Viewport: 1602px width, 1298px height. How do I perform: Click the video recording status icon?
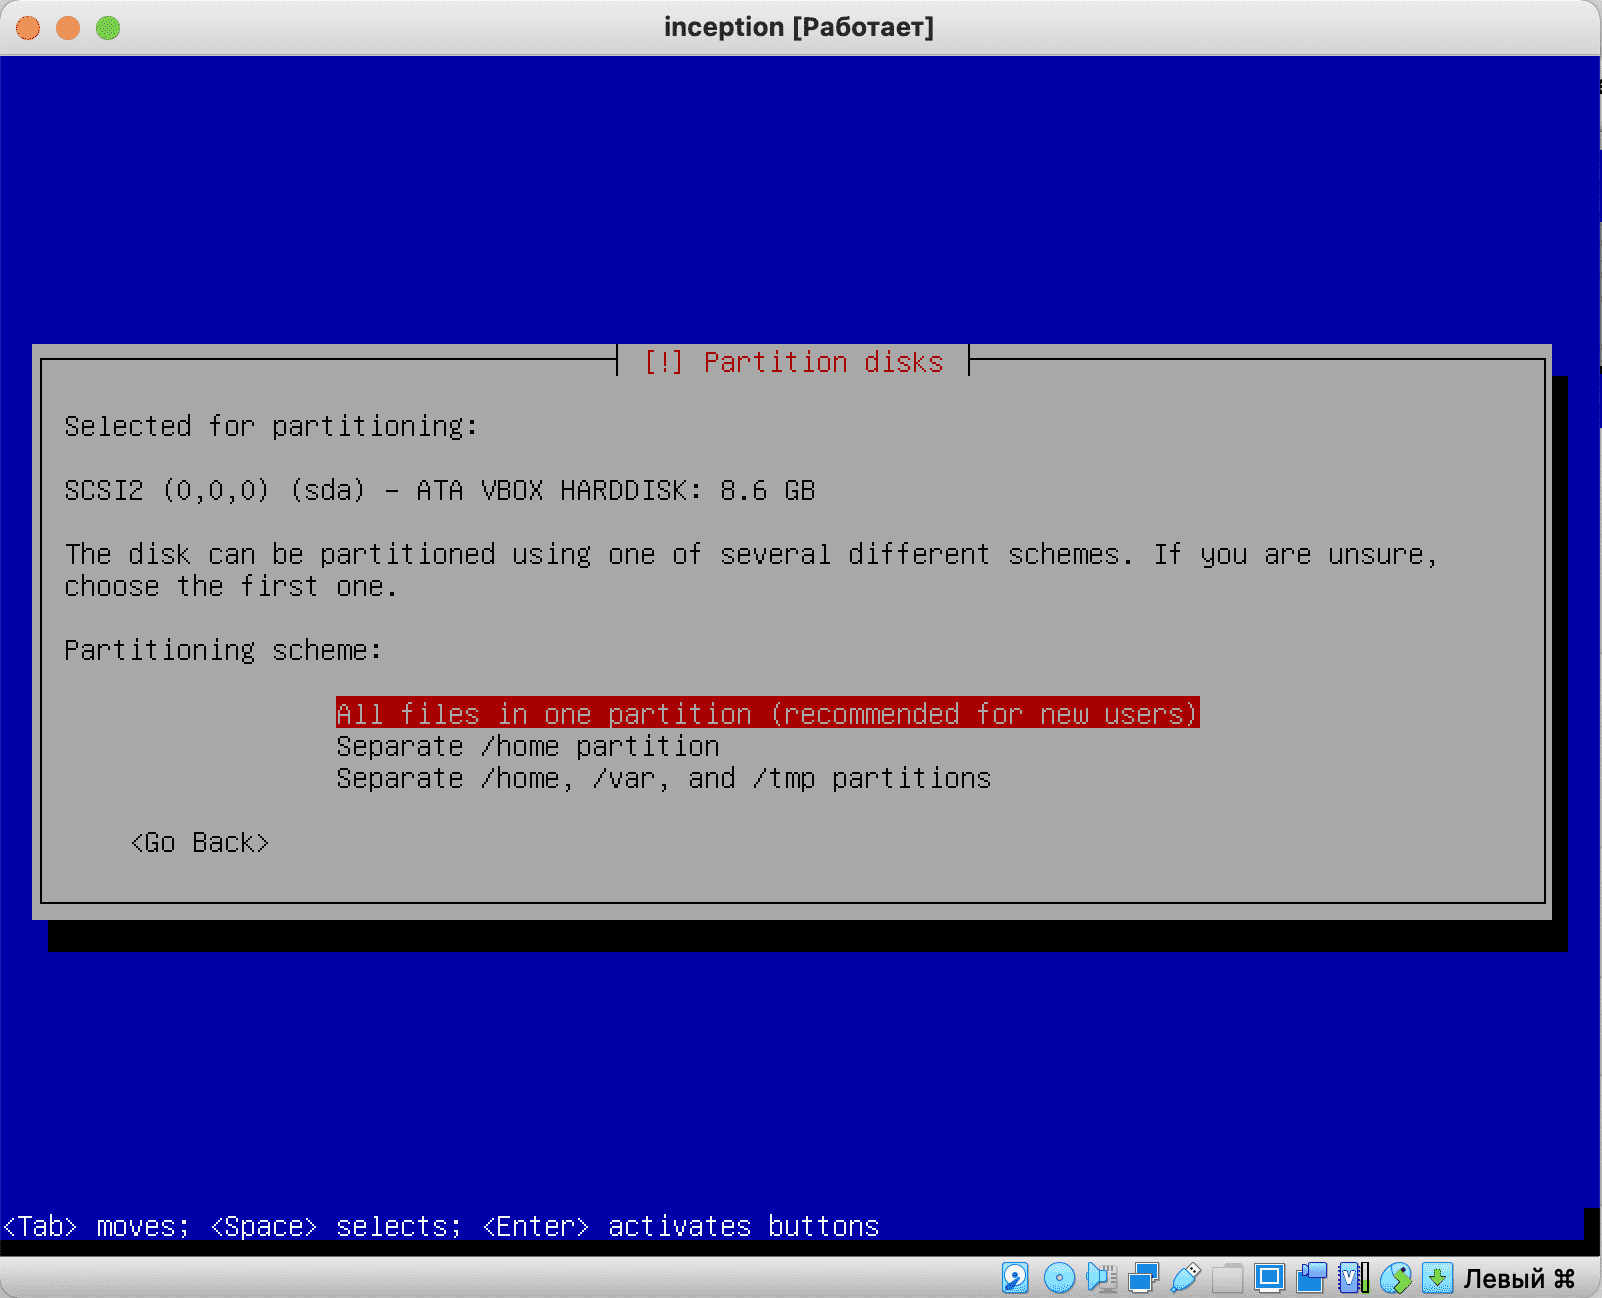[x=1311, y=1277]
